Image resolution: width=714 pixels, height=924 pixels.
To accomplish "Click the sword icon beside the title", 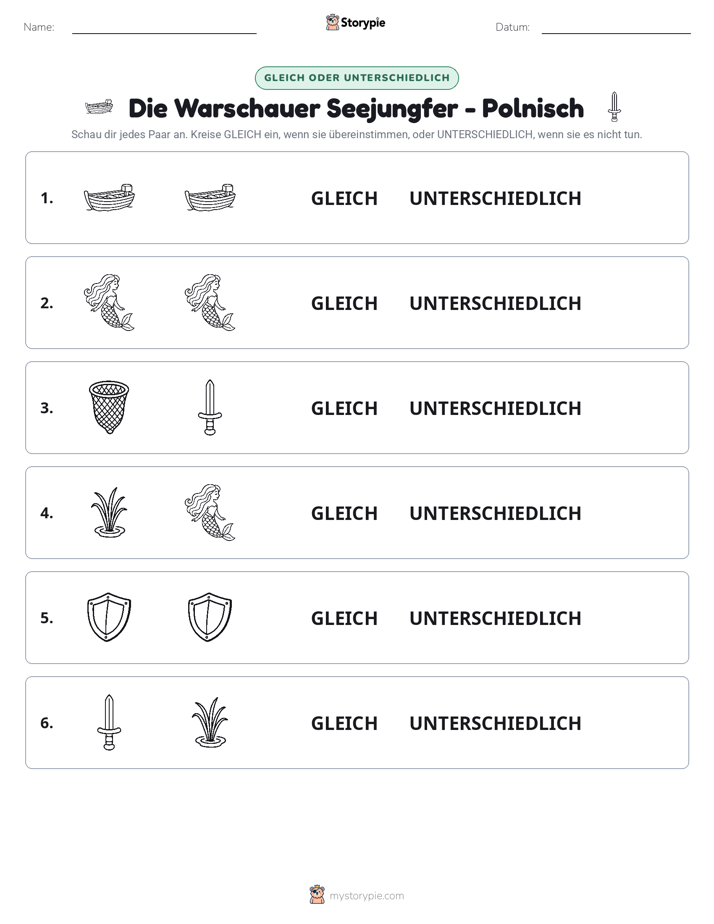I will tap(614, 107).
